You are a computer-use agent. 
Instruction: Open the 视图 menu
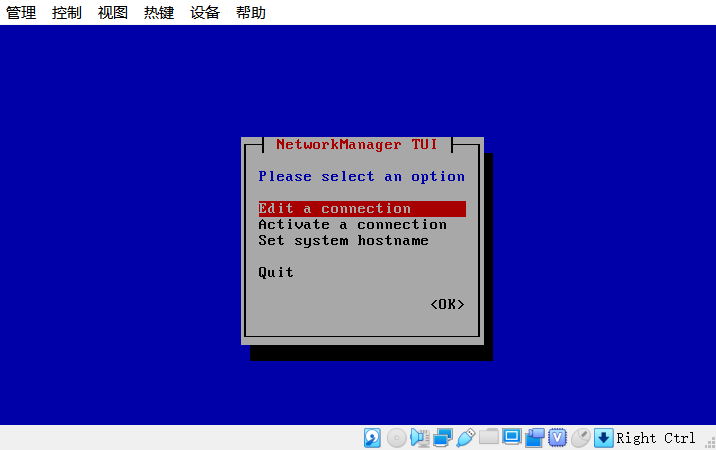point(113,12)
